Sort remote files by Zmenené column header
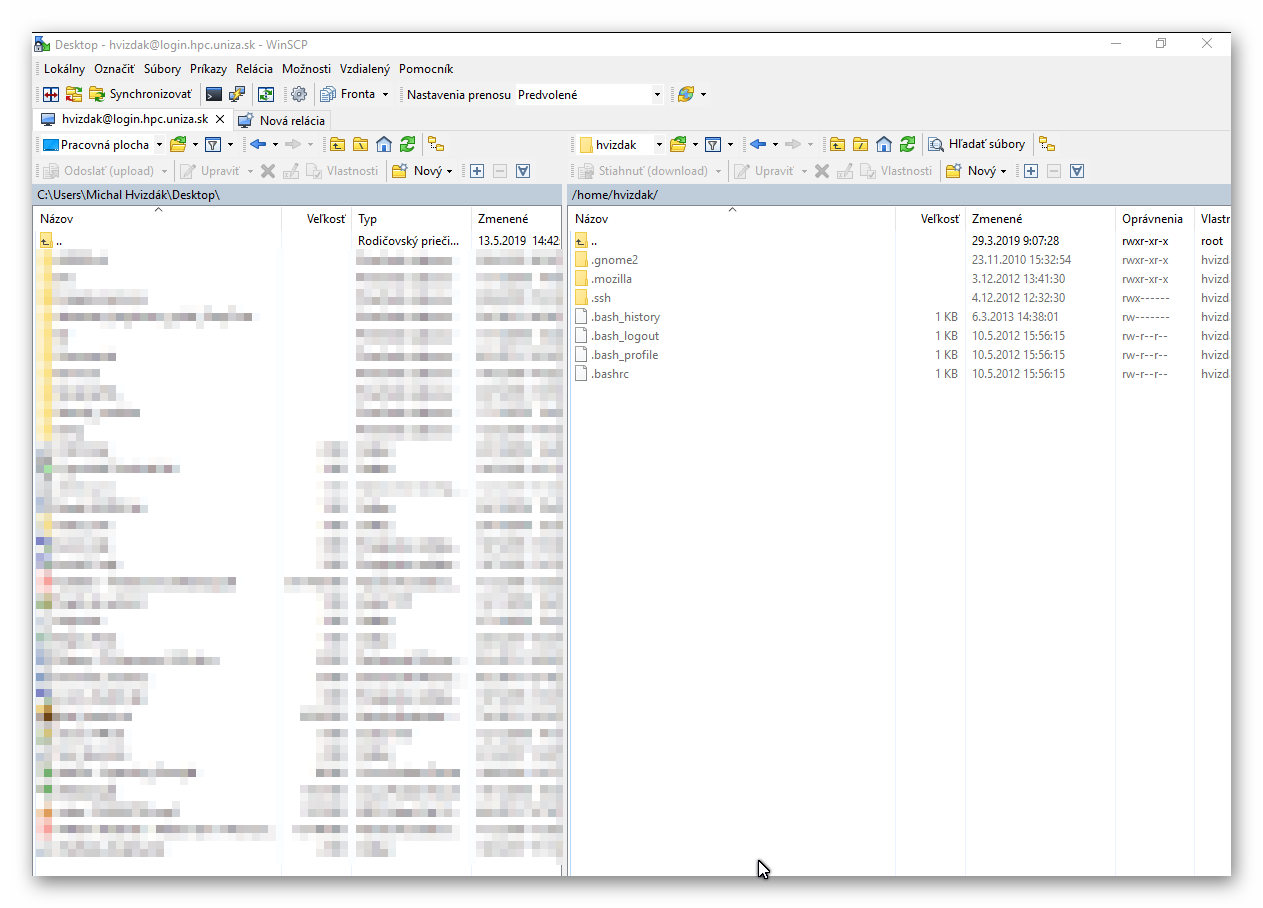This screenshot has width=1263, height=908. (997, 219)
